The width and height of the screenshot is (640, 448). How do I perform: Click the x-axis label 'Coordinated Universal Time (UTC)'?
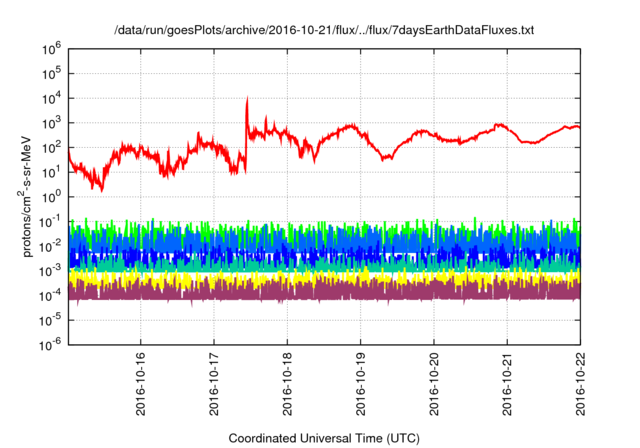324,438
